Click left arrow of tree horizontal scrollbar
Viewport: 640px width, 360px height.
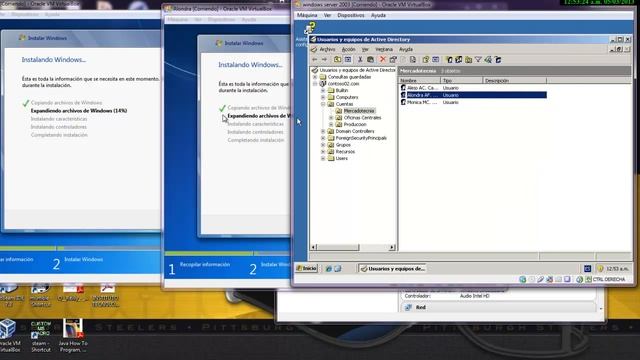(313, 247)
